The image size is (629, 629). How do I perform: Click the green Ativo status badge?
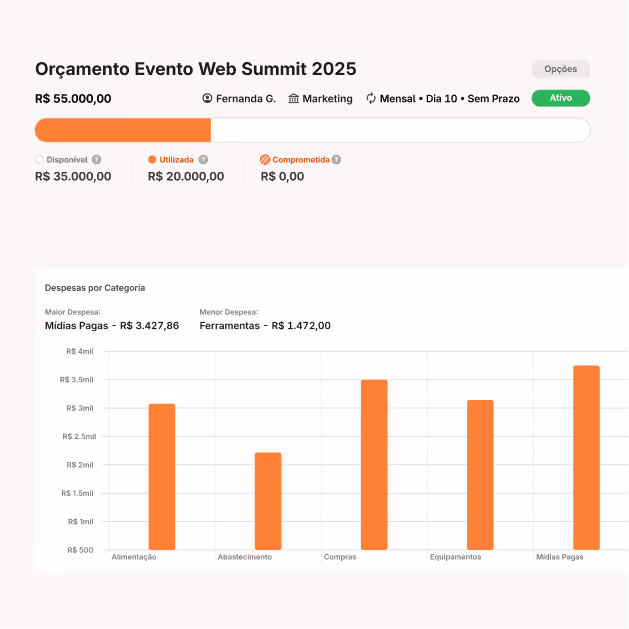coord(560,98)
